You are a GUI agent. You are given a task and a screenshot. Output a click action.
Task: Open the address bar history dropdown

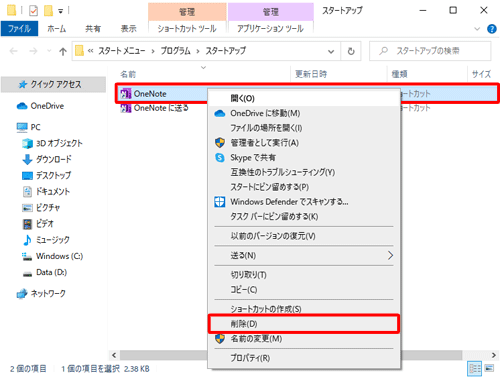pos(331,51)
